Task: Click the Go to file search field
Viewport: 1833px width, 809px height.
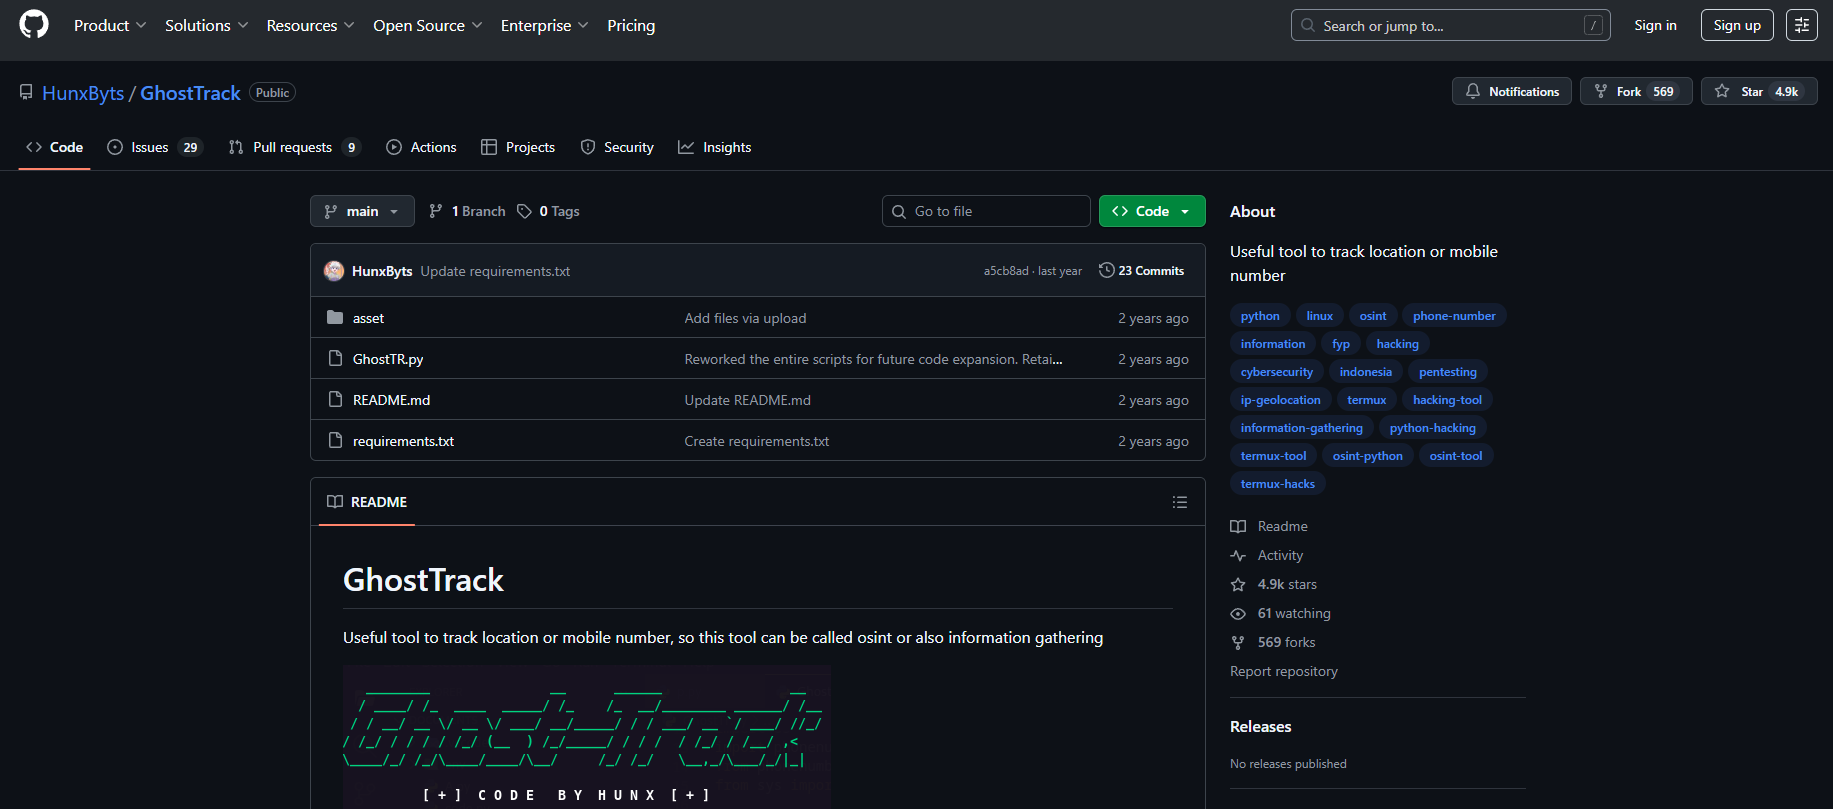Action: coord(986,211)
